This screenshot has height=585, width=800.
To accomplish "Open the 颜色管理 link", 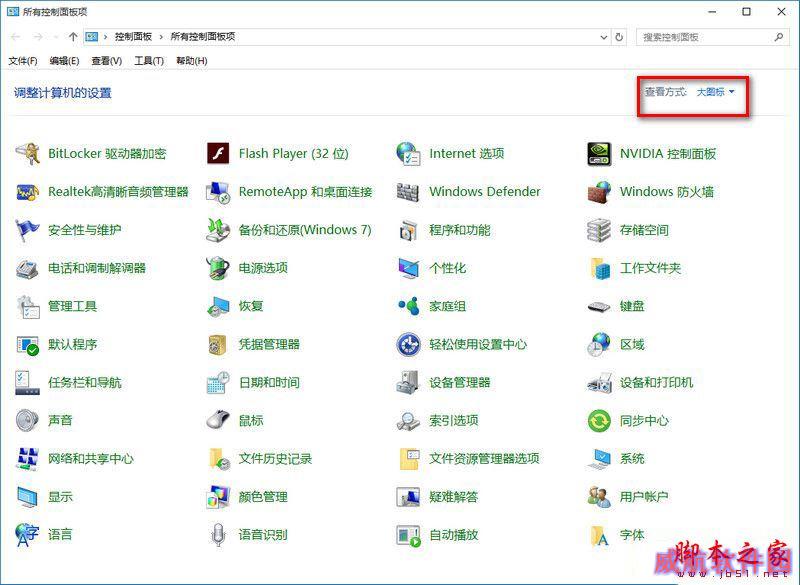I will [263, 497].
